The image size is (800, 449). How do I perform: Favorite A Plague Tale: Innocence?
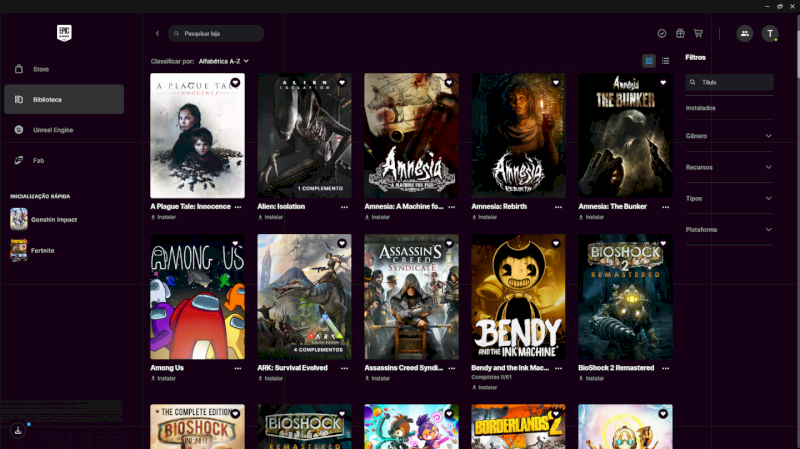click(x=235, y=83)
